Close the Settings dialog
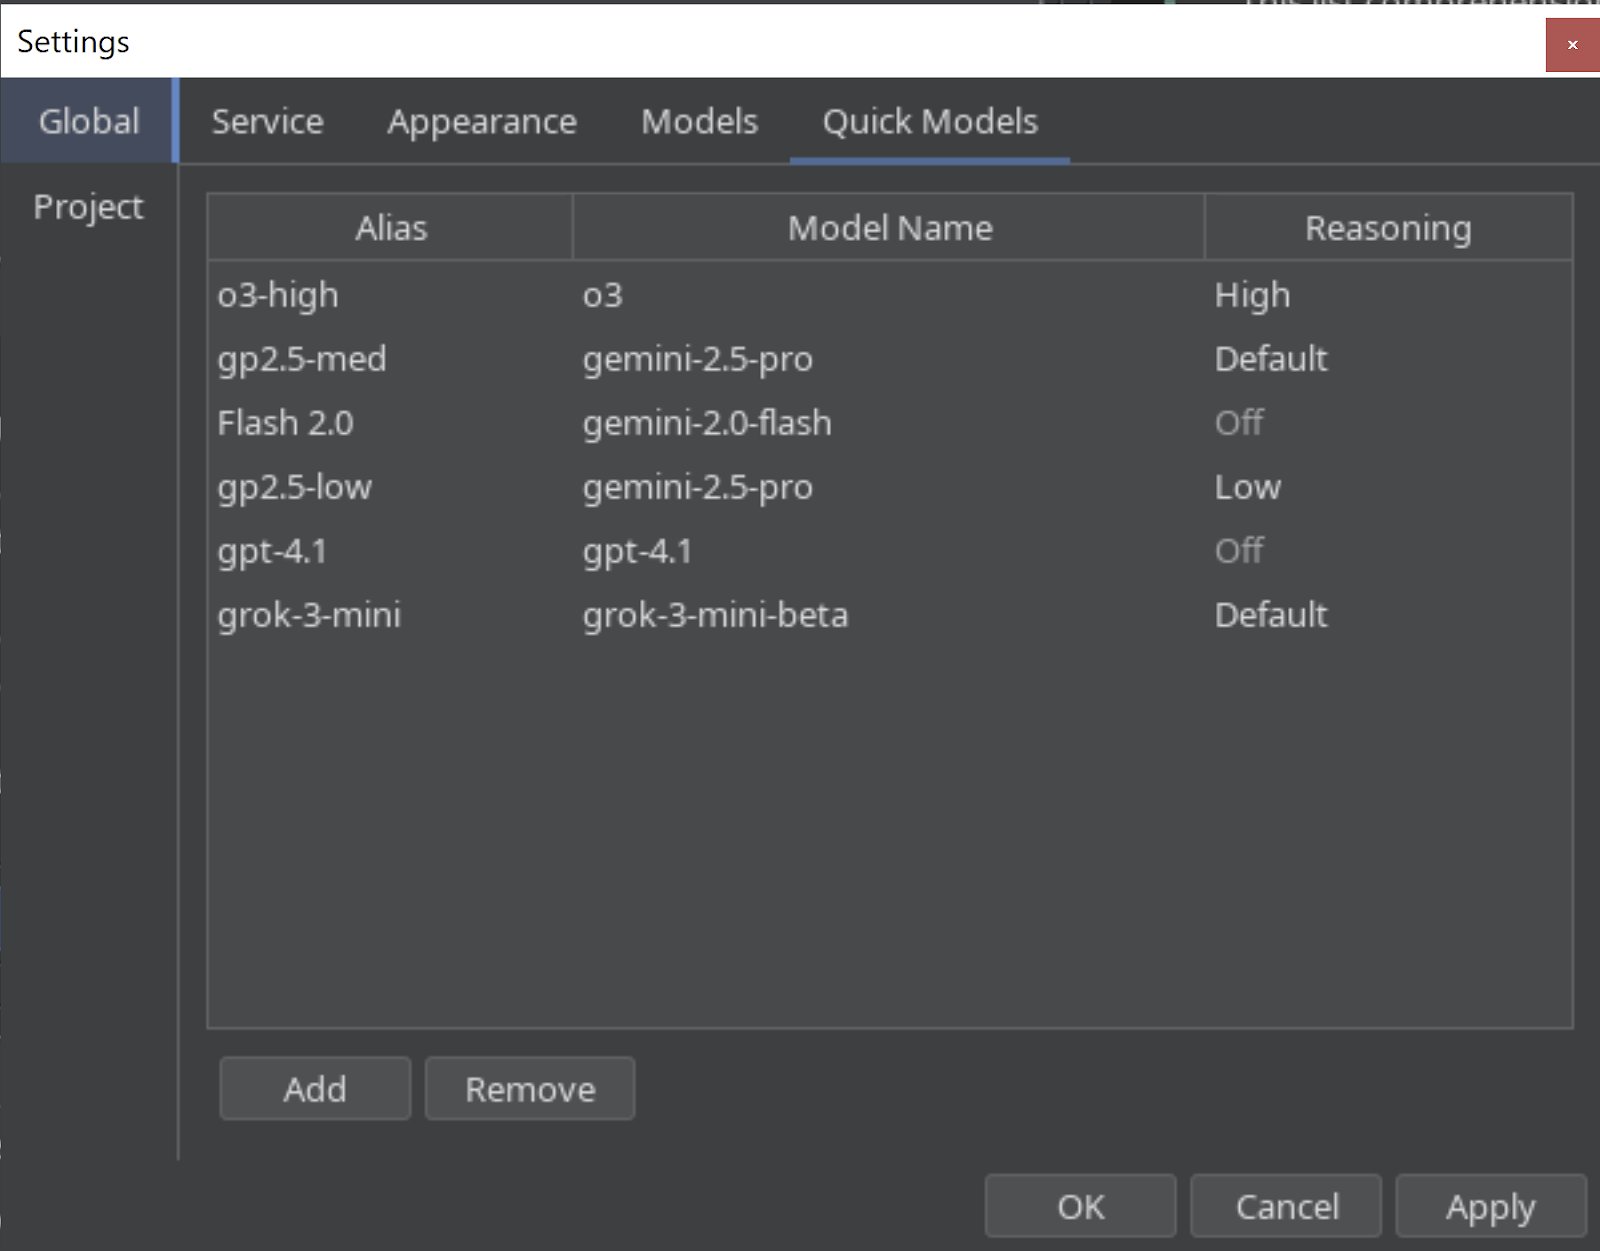 coord(1572,45)
